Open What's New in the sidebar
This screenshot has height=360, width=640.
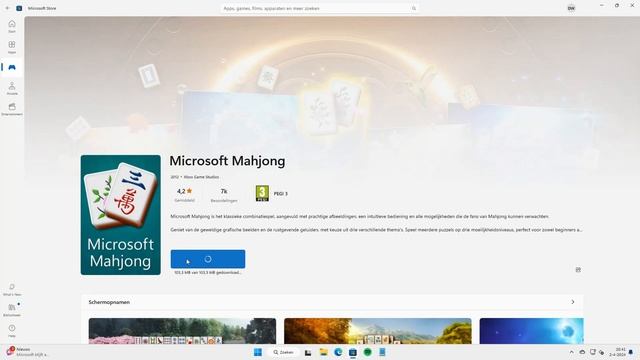[12, 289]
